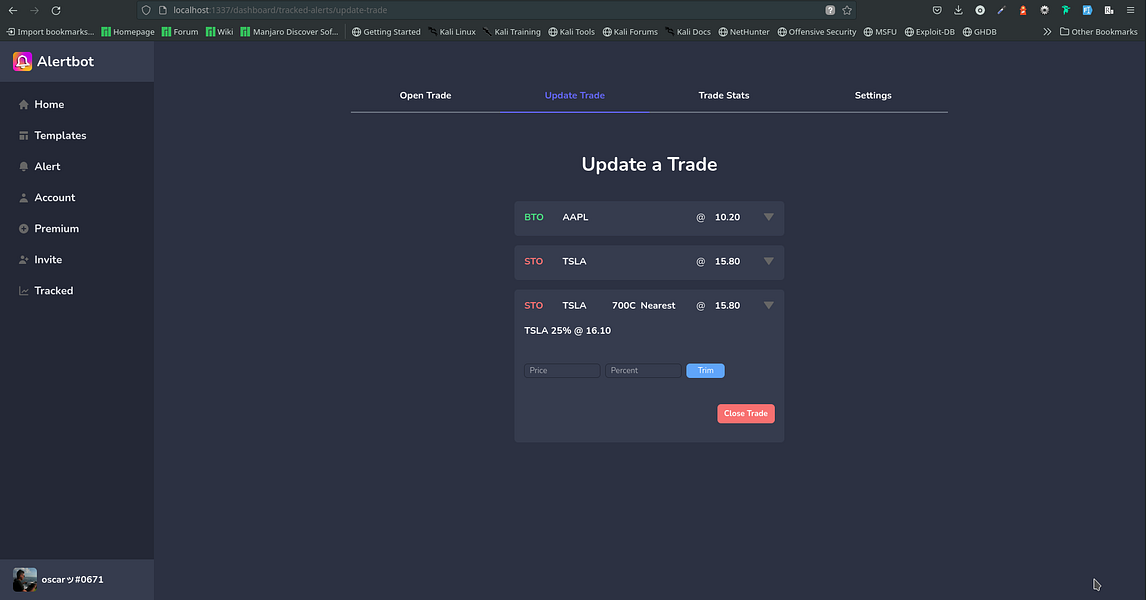The height and width of the screenshot is (600, 1146).
Task: Click the Home house icon
Action: tap(23, 105)
